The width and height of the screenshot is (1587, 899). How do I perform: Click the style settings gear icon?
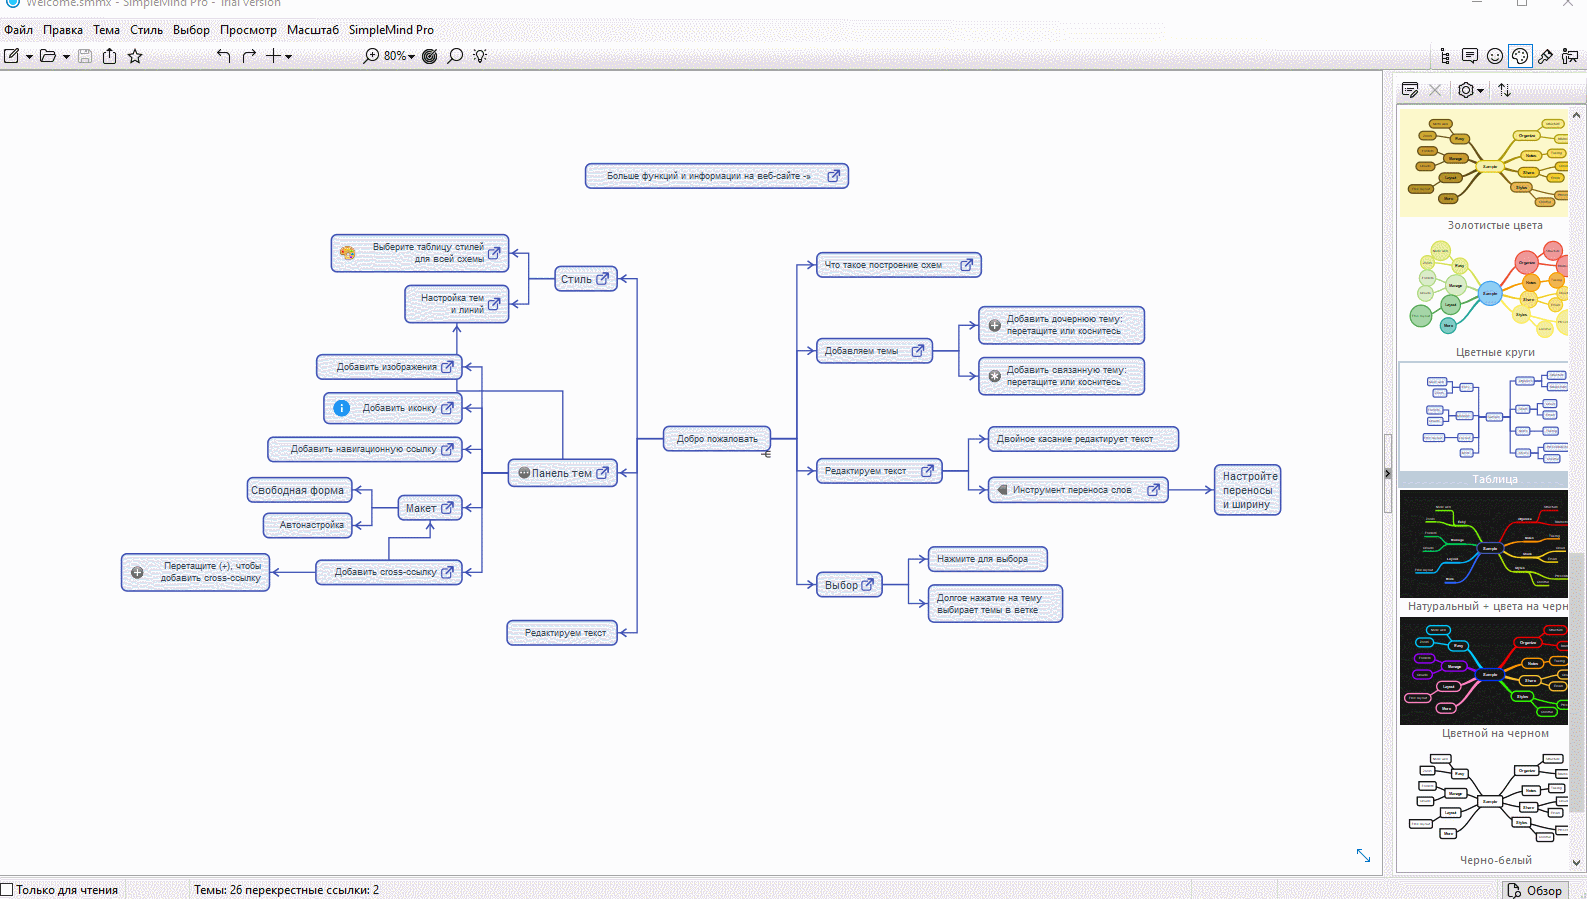point(1466,90)
